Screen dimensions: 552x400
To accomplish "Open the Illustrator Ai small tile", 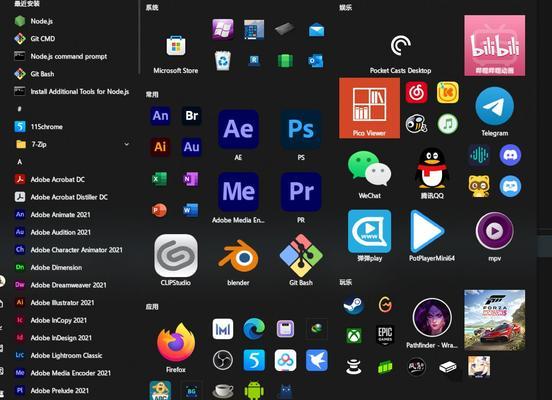I will (160, 146).
